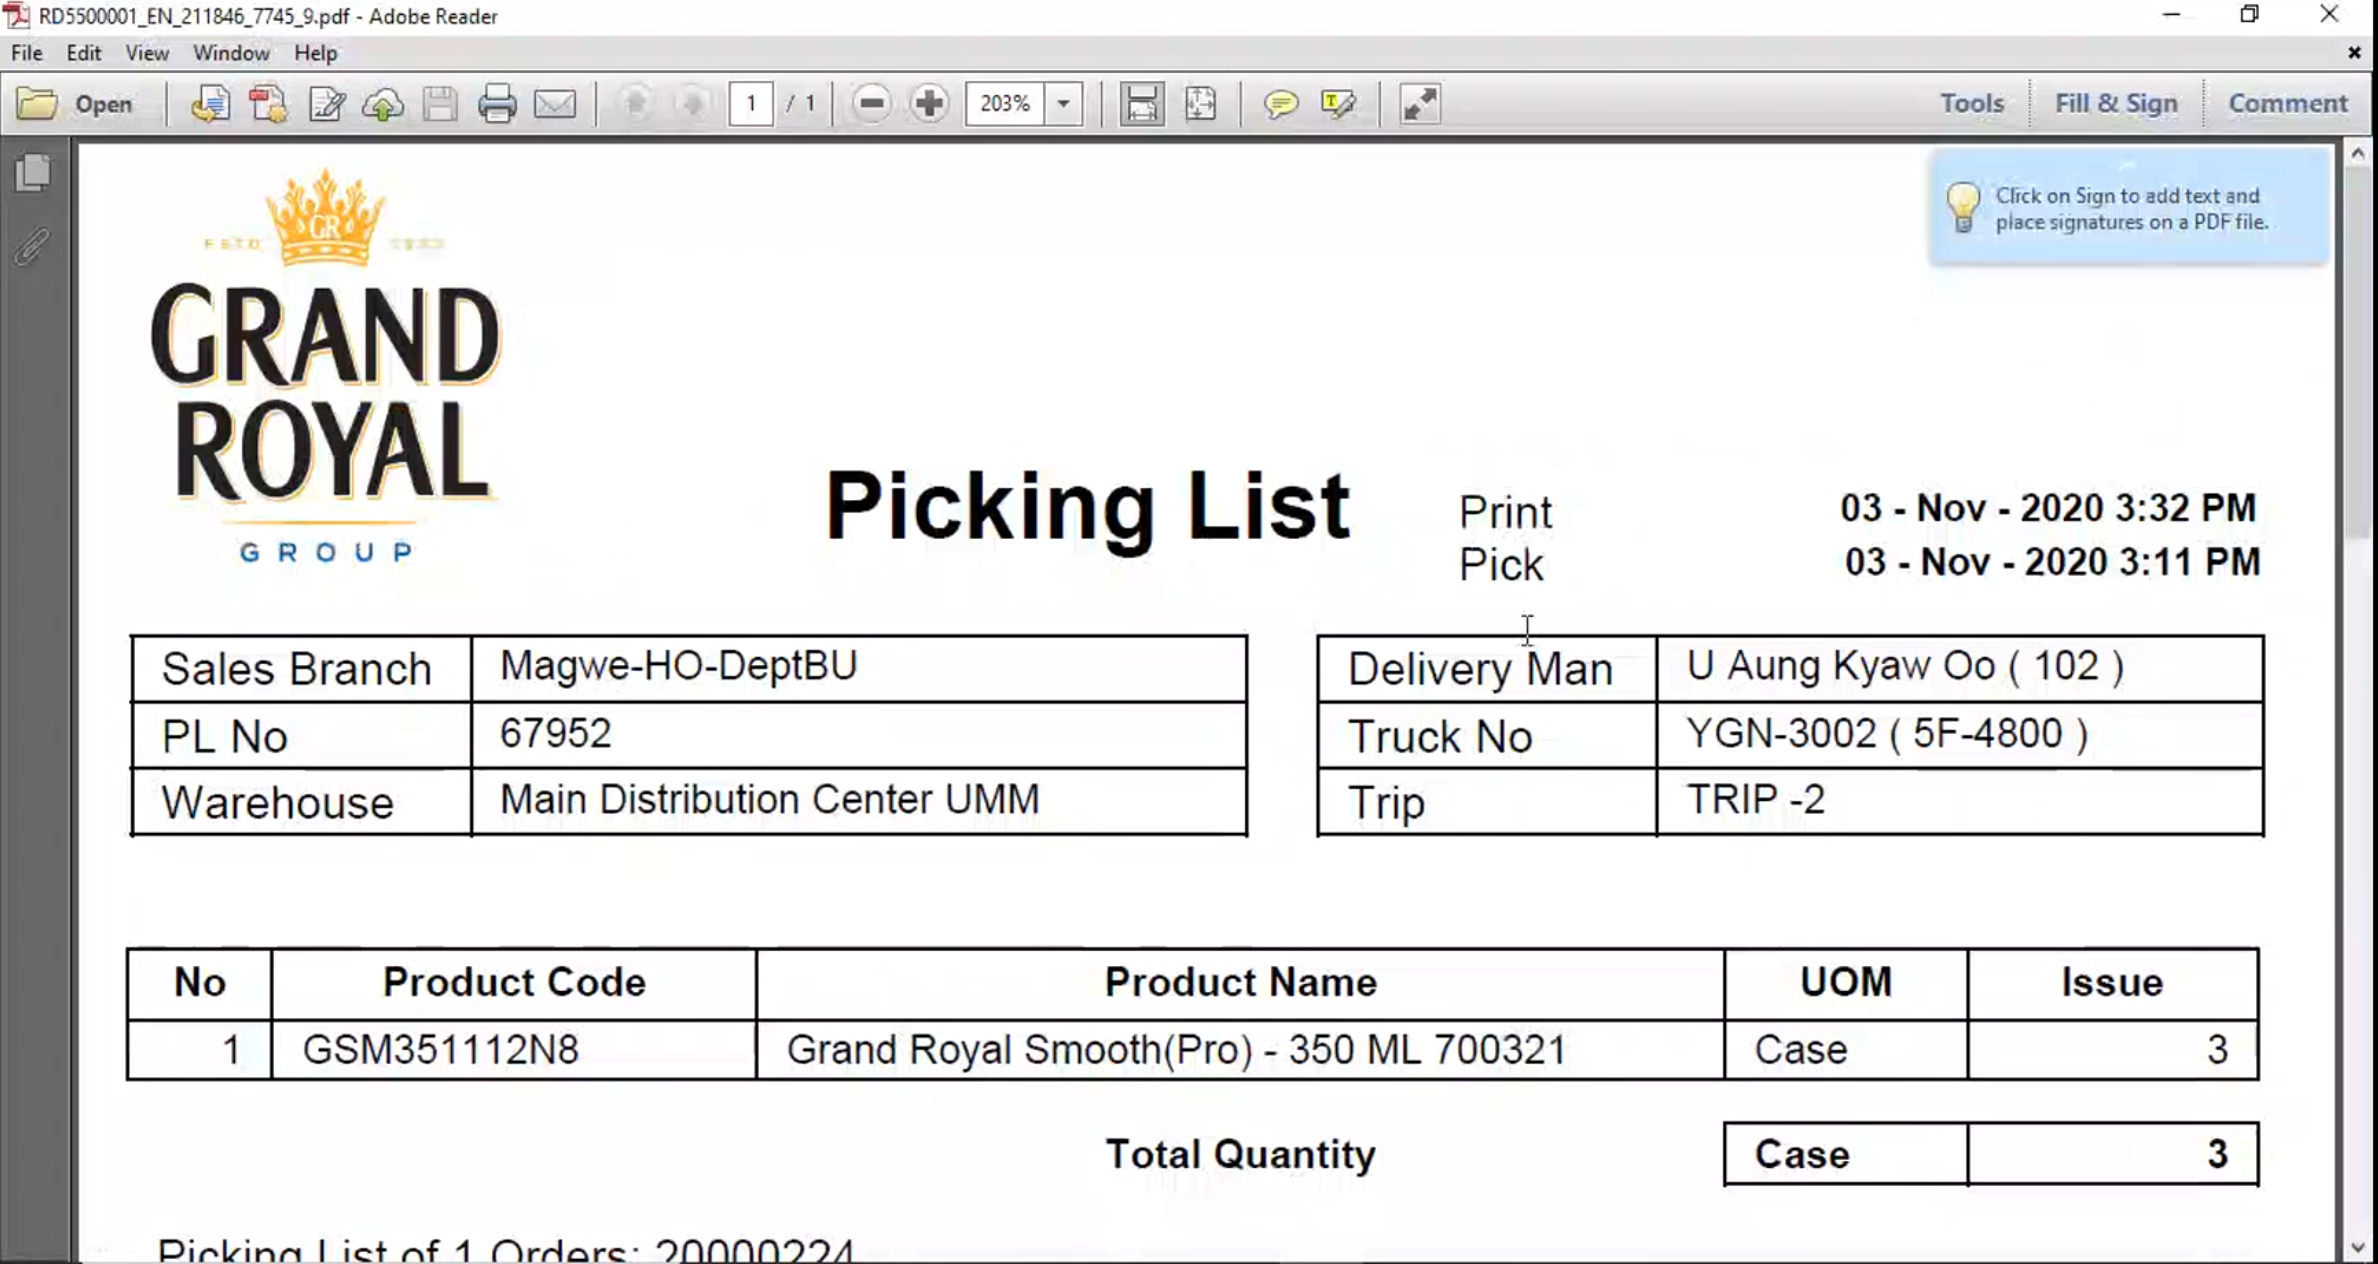
Task: Open the Fill & Sign pane
Action: [2115, 103]
